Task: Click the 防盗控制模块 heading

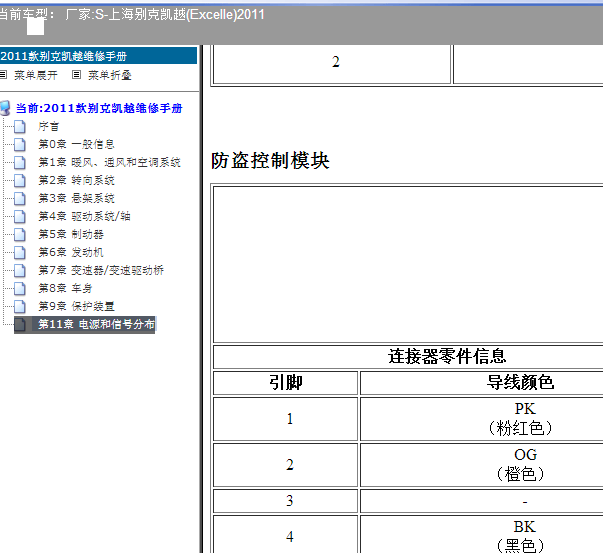Action: (270, 160)
